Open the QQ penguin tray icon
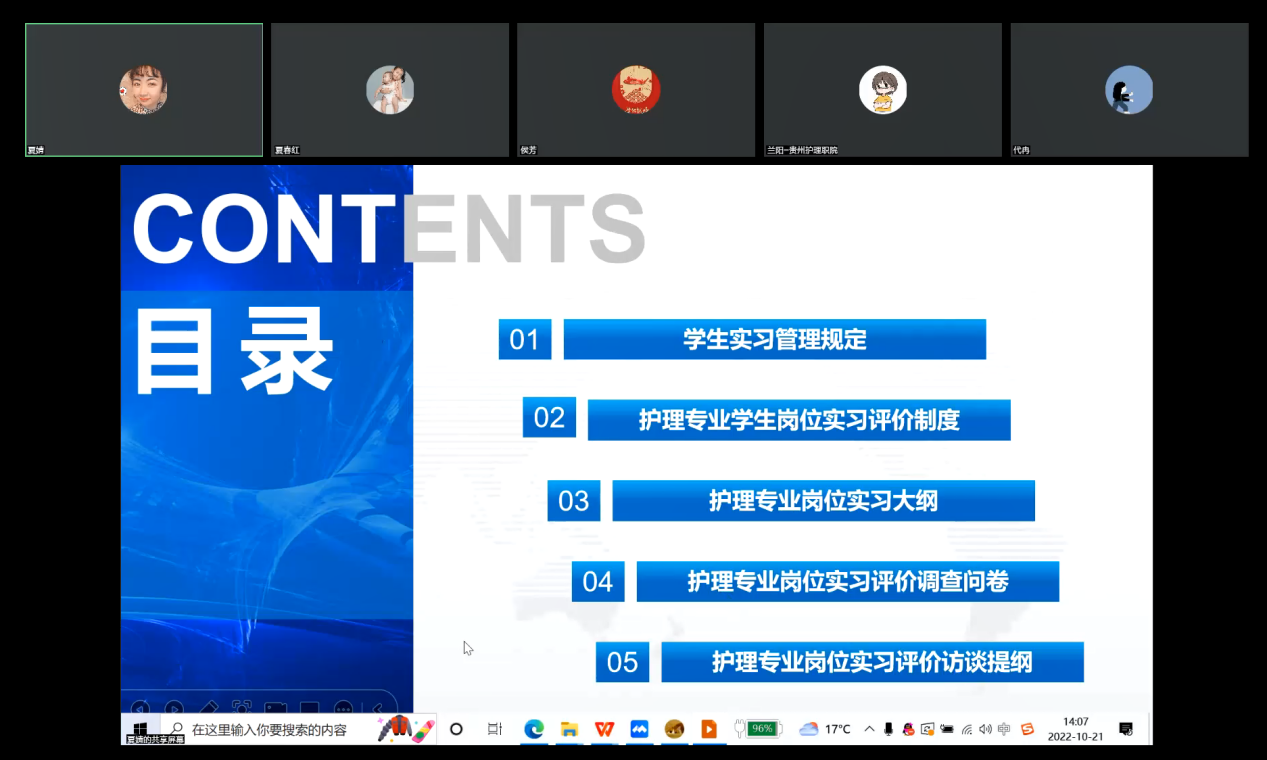Viewport: 1267px width, 760px height. coord(908,729)
